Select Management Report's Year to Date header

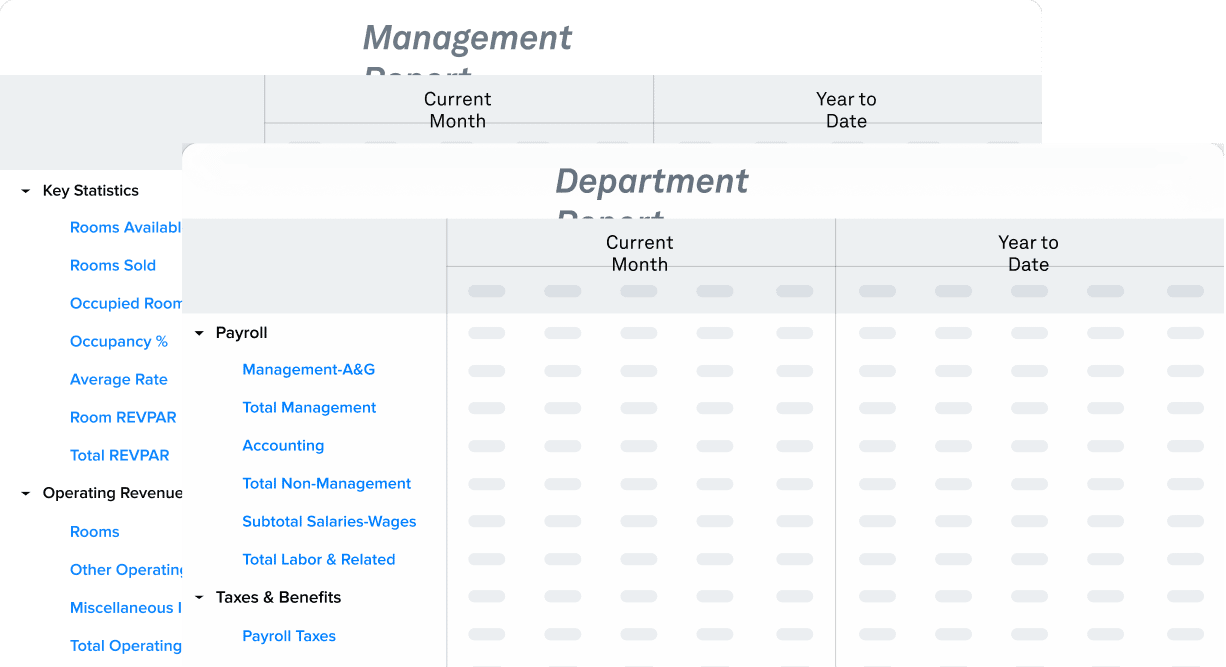point(846,110)
